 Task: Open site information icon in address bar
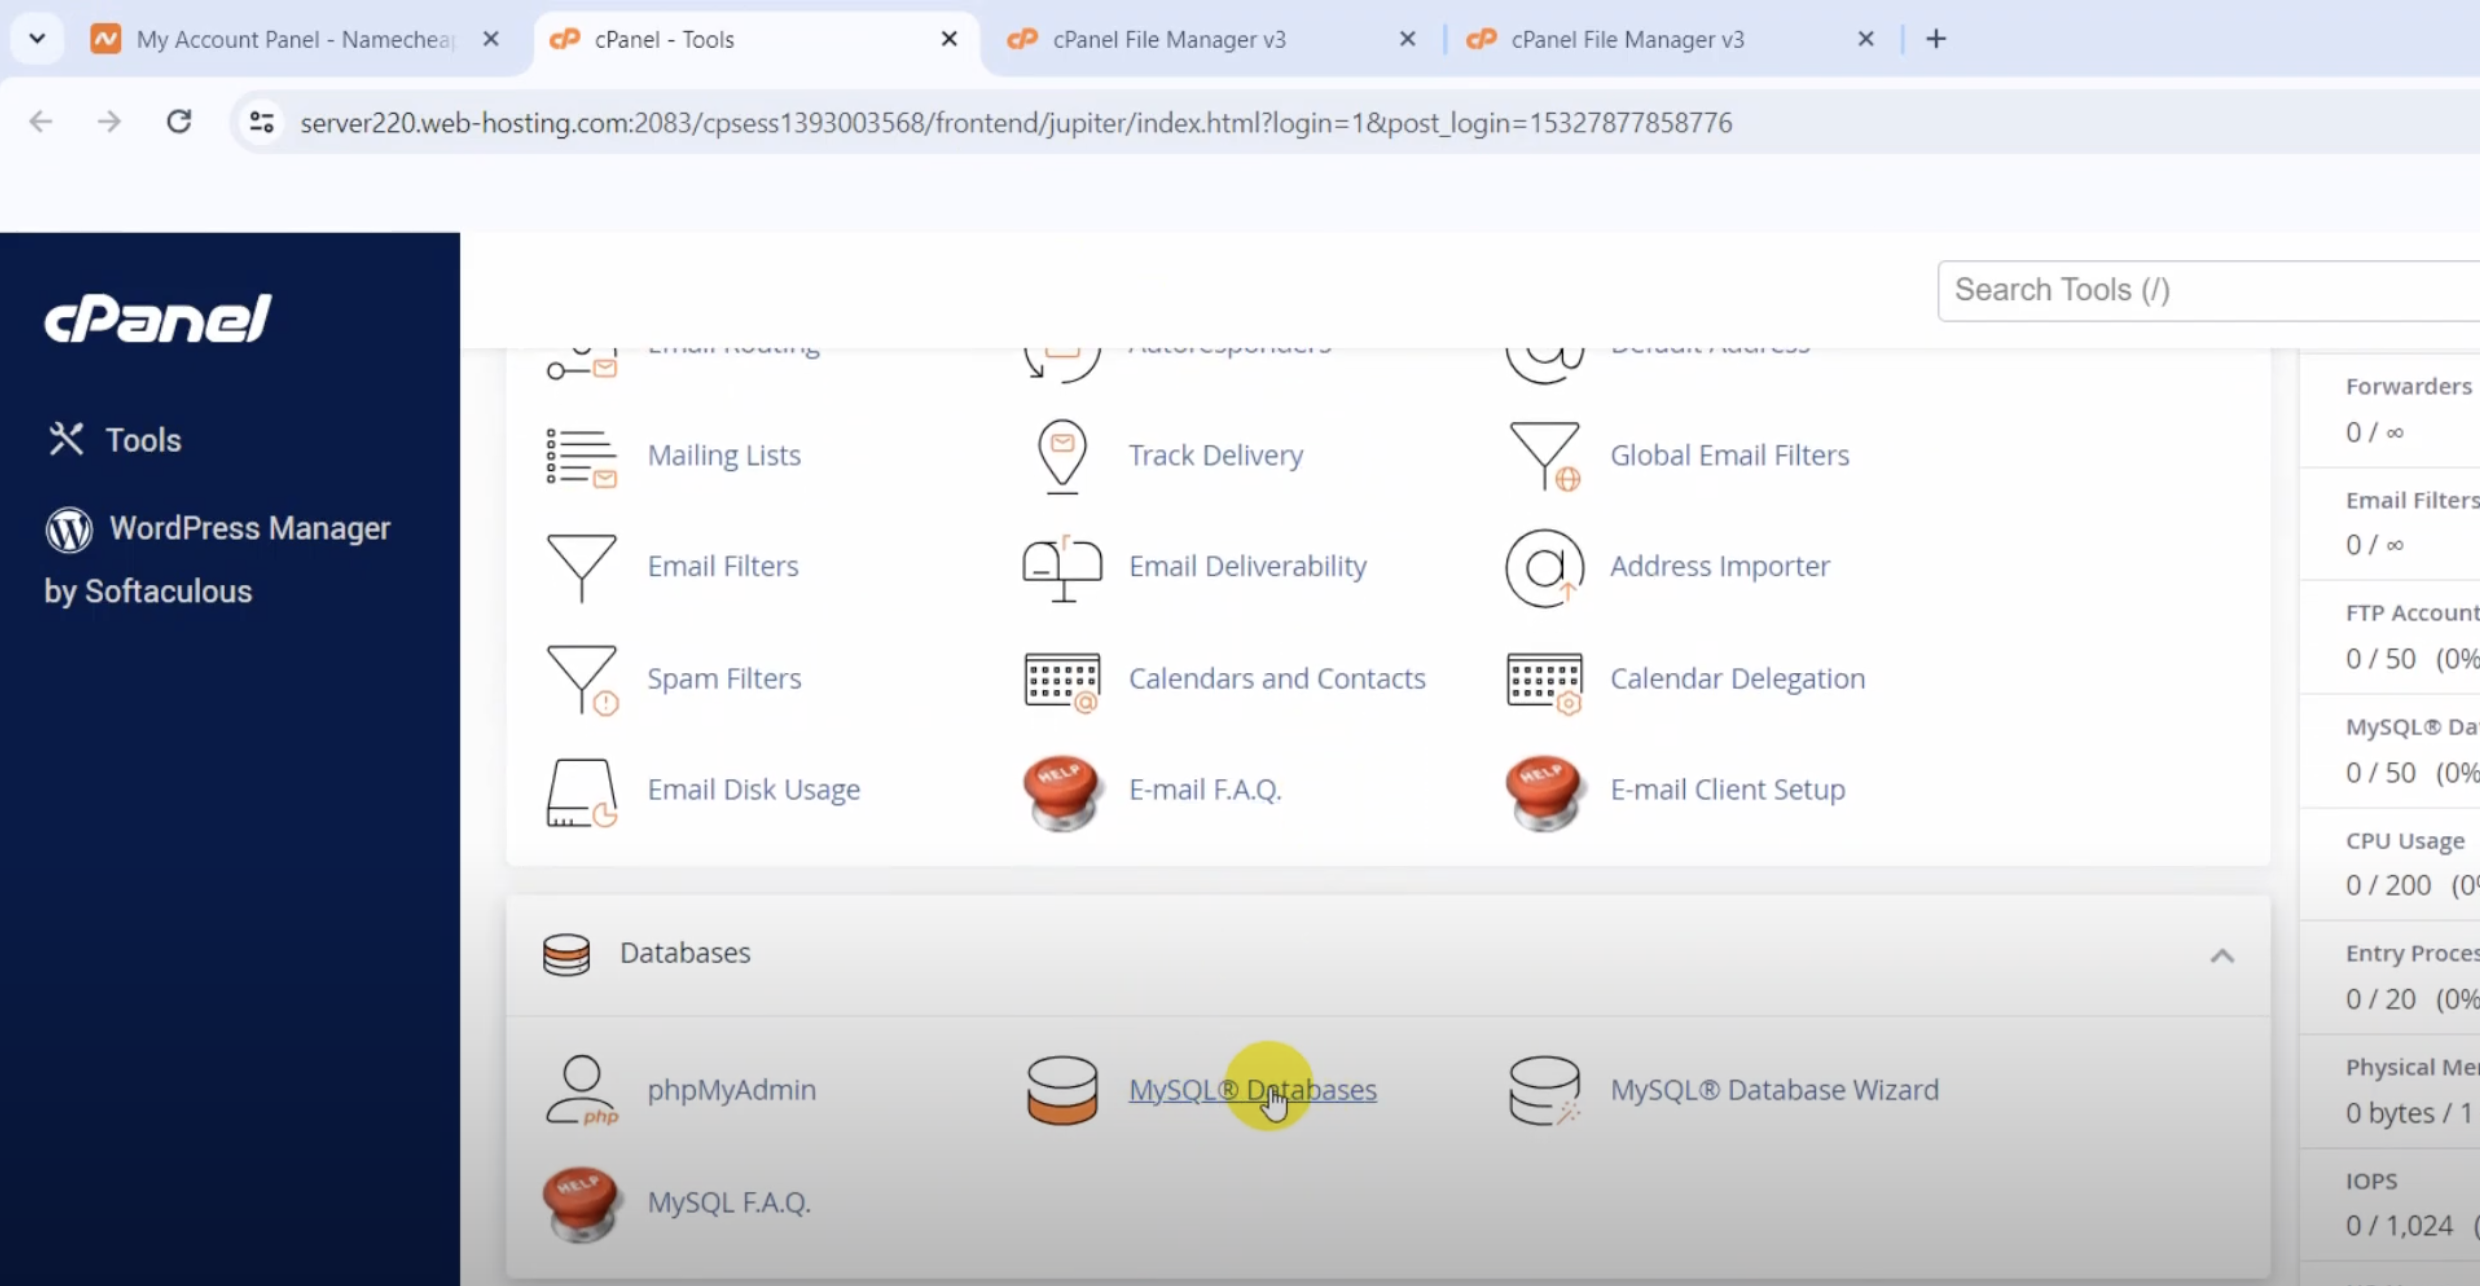[x=262, y=122]
